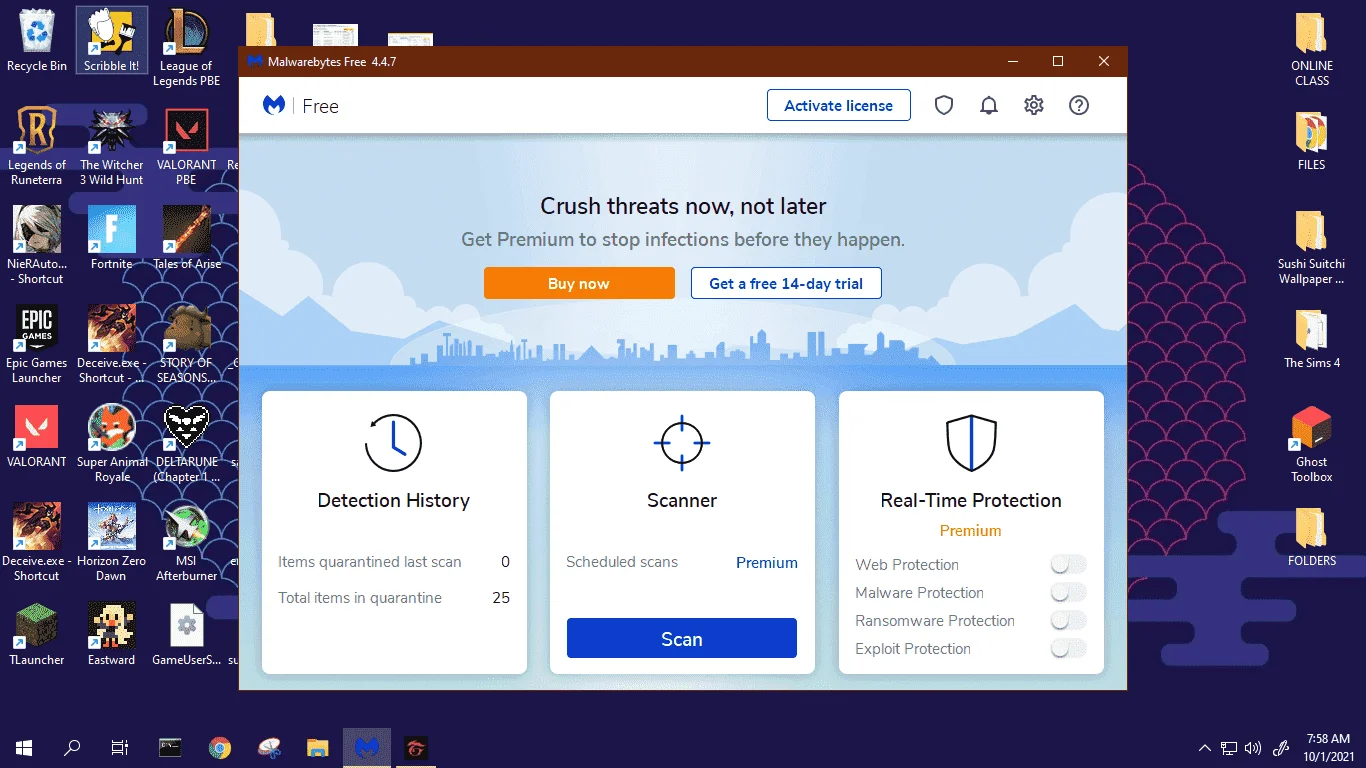Open File Explorer from the taskbar
1366x768 pixels.
(317, 747)
